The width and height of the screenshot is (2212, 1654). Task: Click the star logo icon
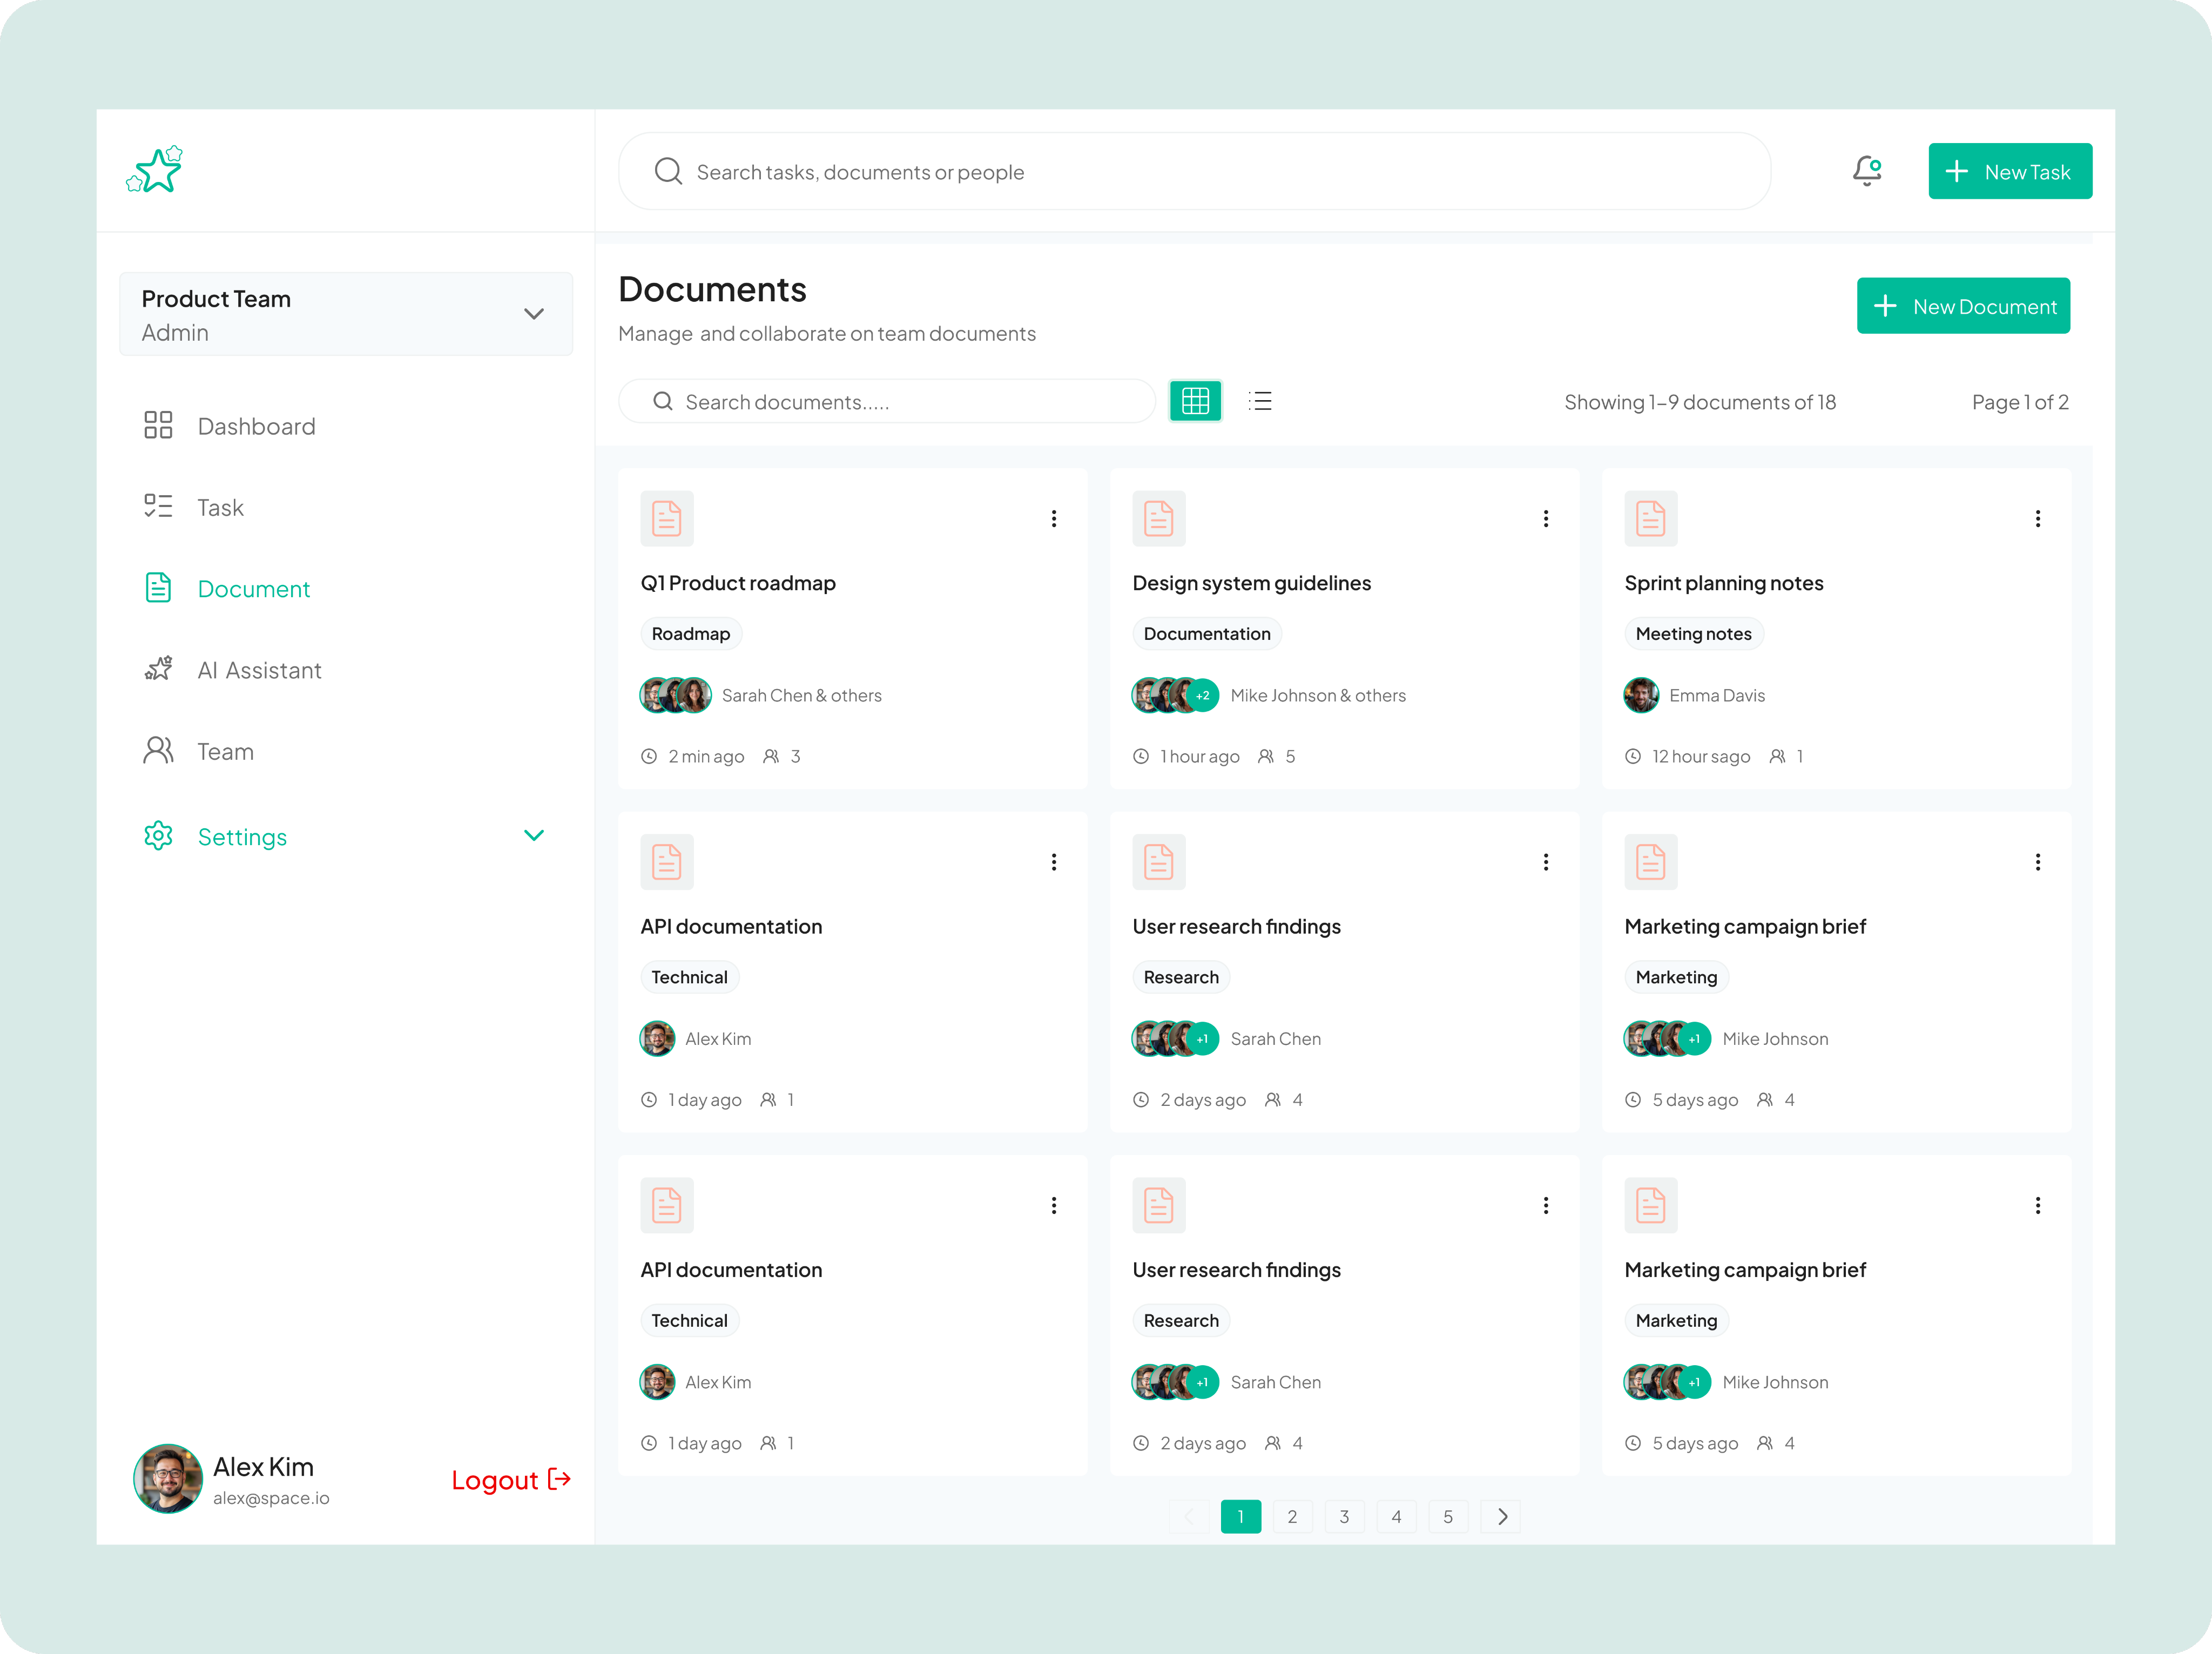click(x=155, y=170)
